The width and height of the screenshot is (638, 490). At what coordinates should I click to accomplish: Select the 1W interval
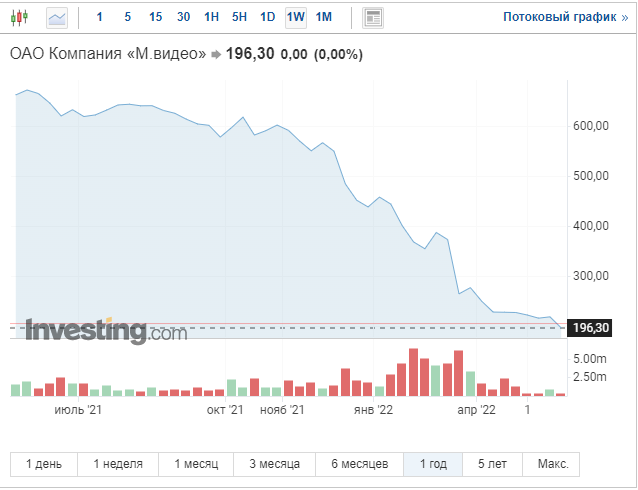(x=296, y=18)
